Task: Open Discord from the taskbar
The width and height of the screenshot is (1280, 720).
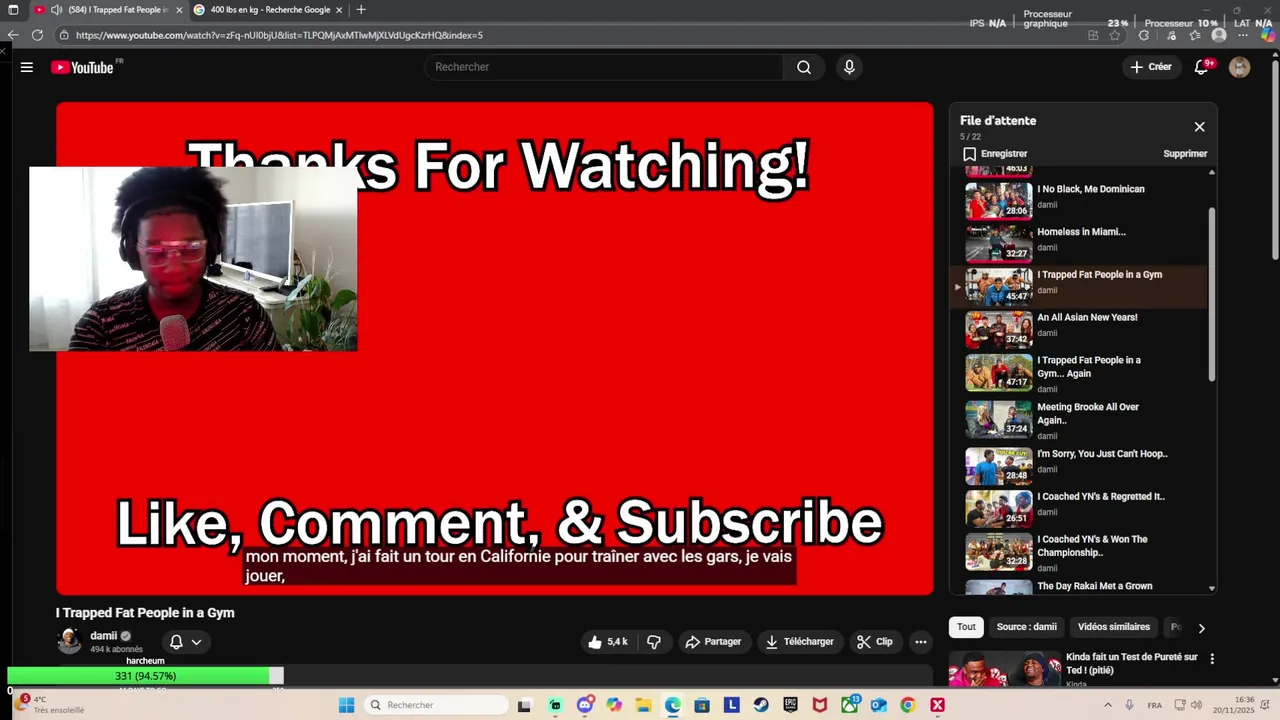Action: [x=585, y=705]
